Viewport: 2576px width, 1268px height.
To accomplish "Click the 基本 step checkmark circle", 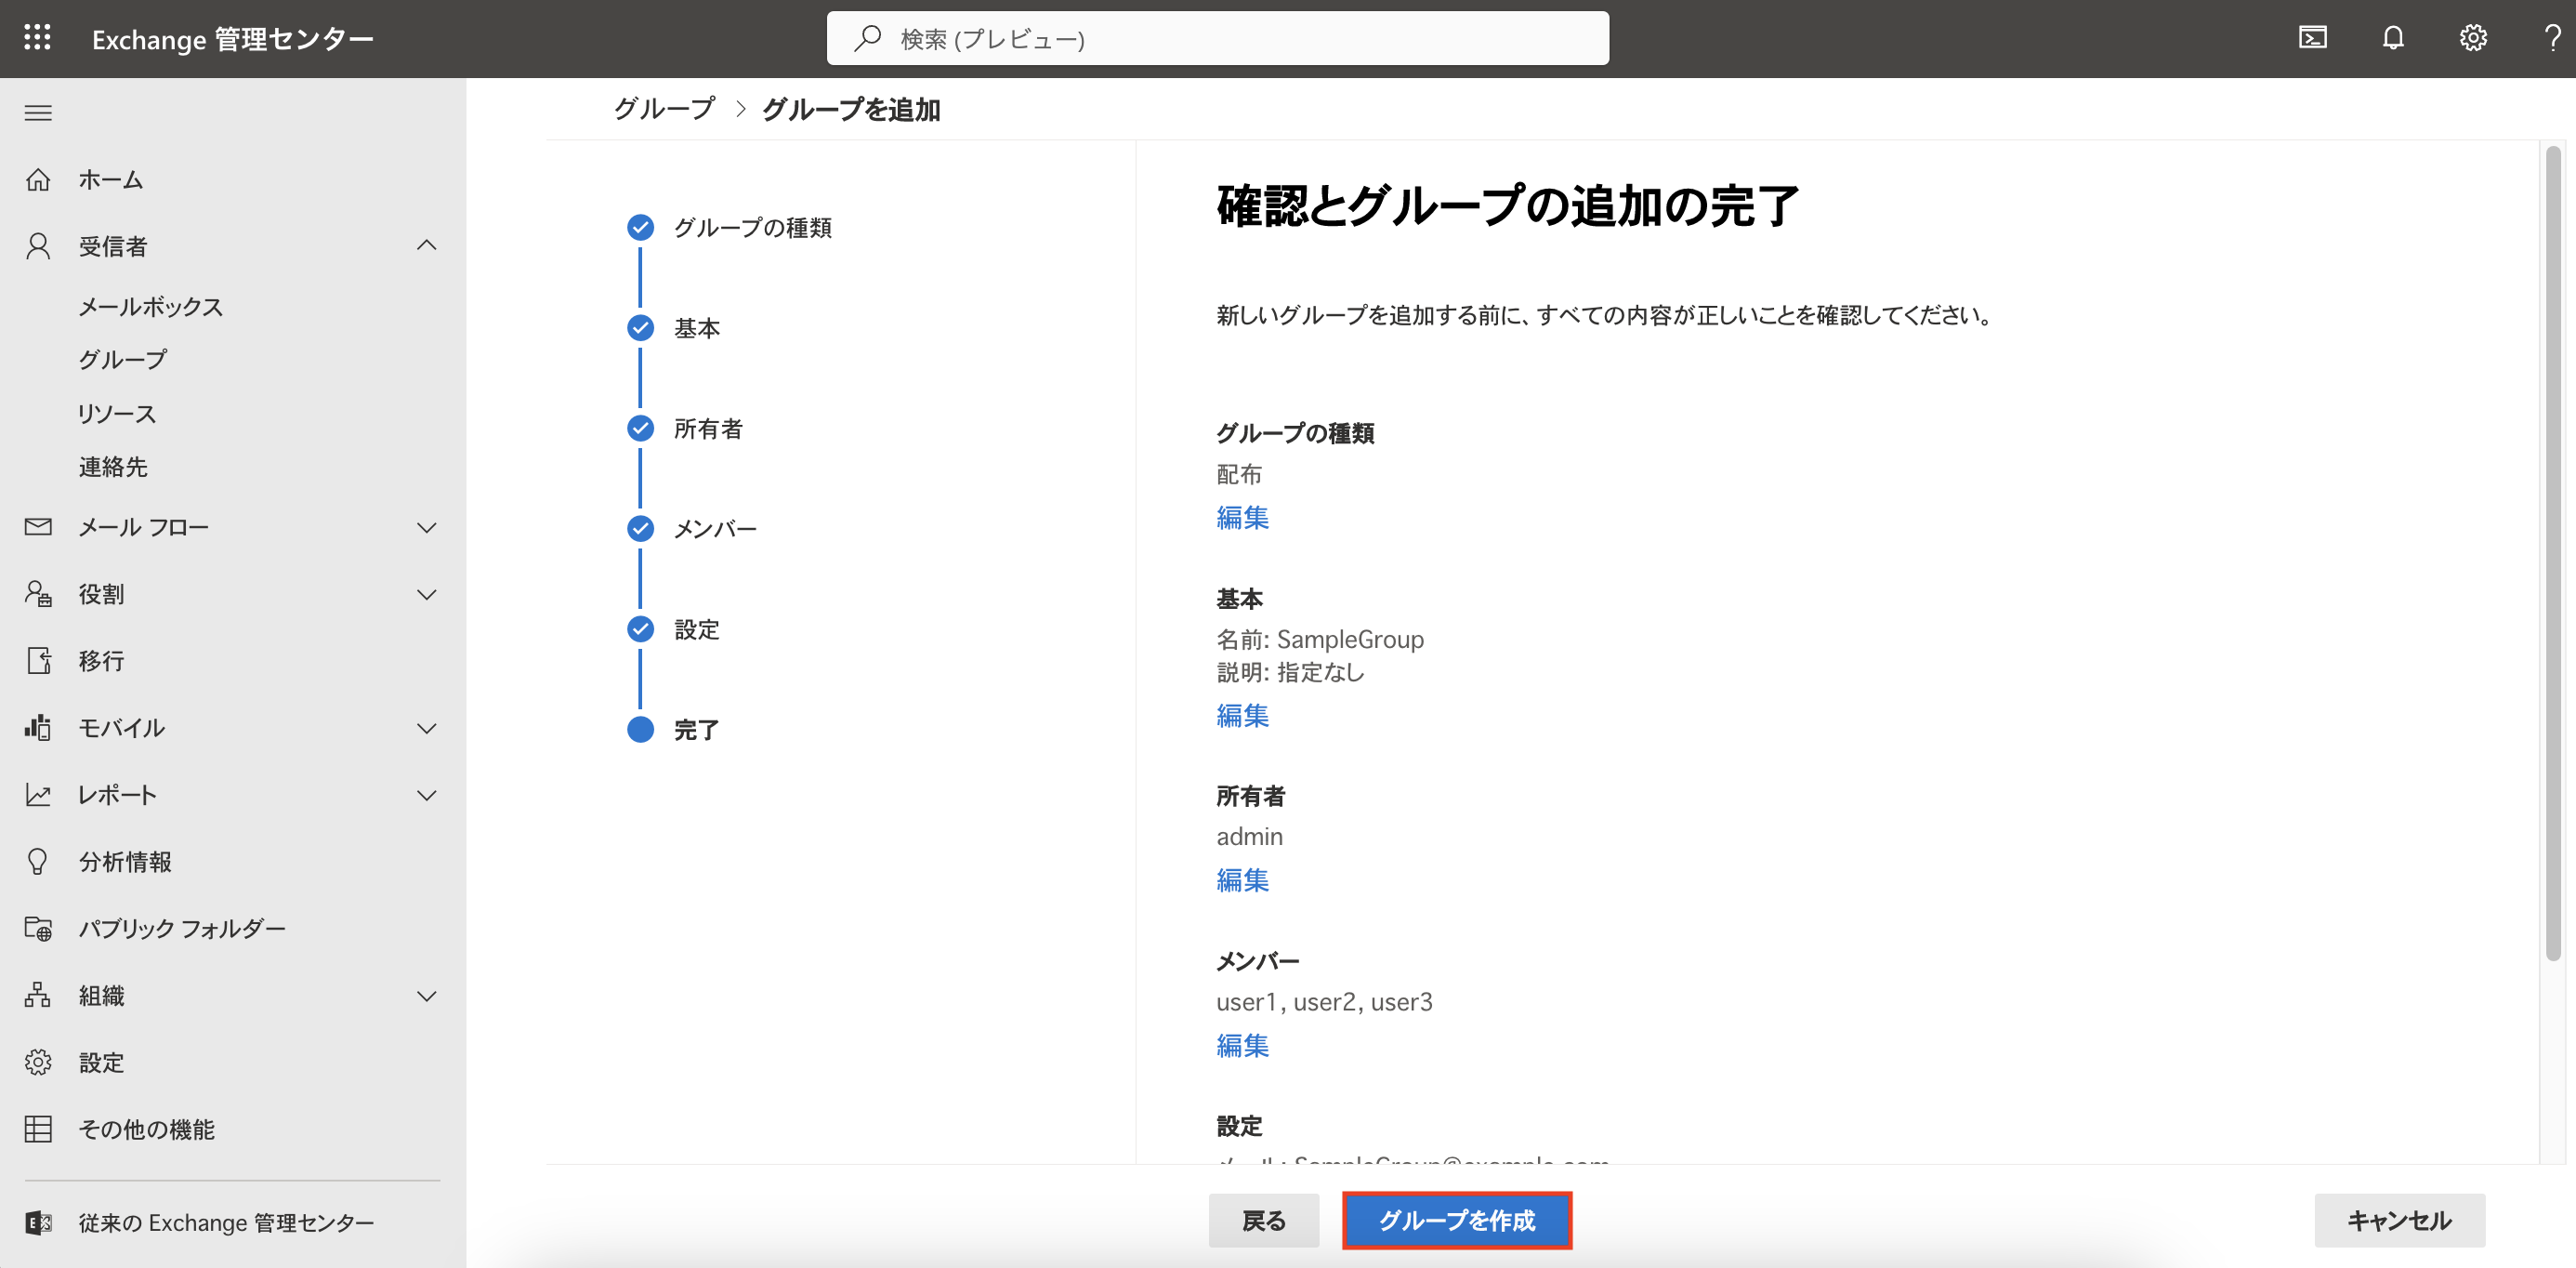I will [640, 328].
